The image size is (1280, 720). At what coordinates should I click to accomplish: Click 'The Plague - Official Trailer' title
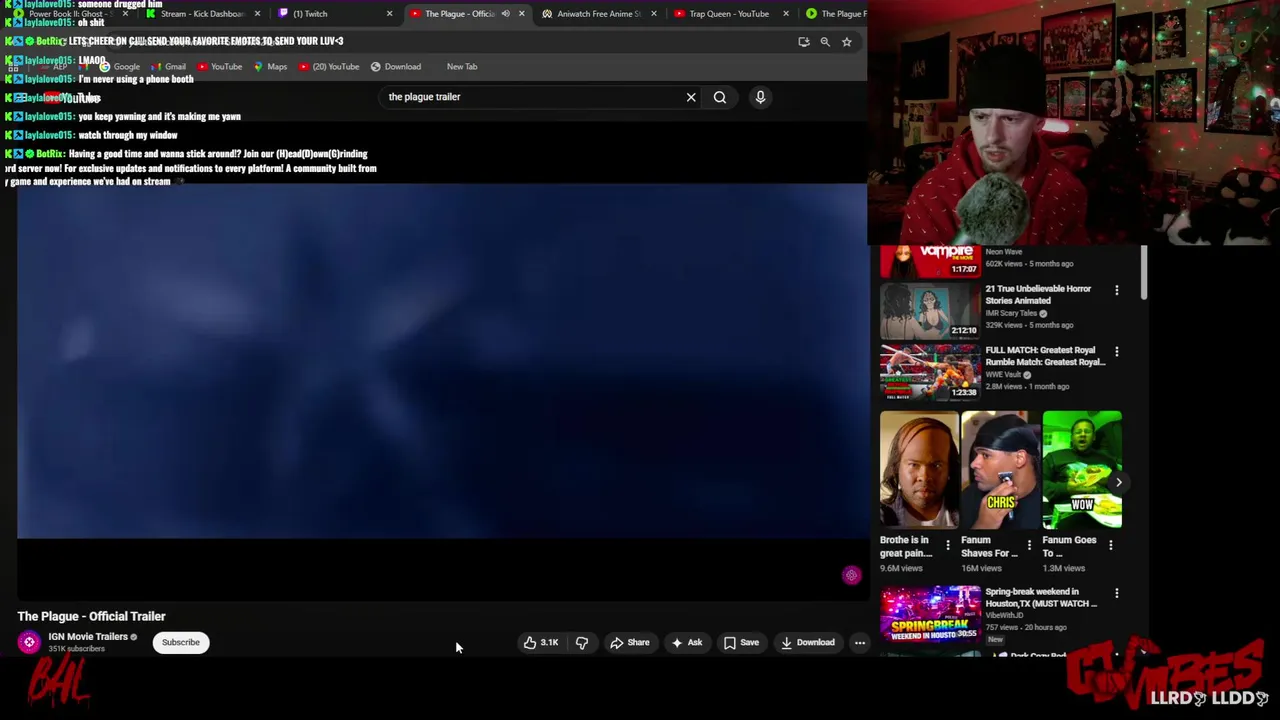[x=91, y=617]
